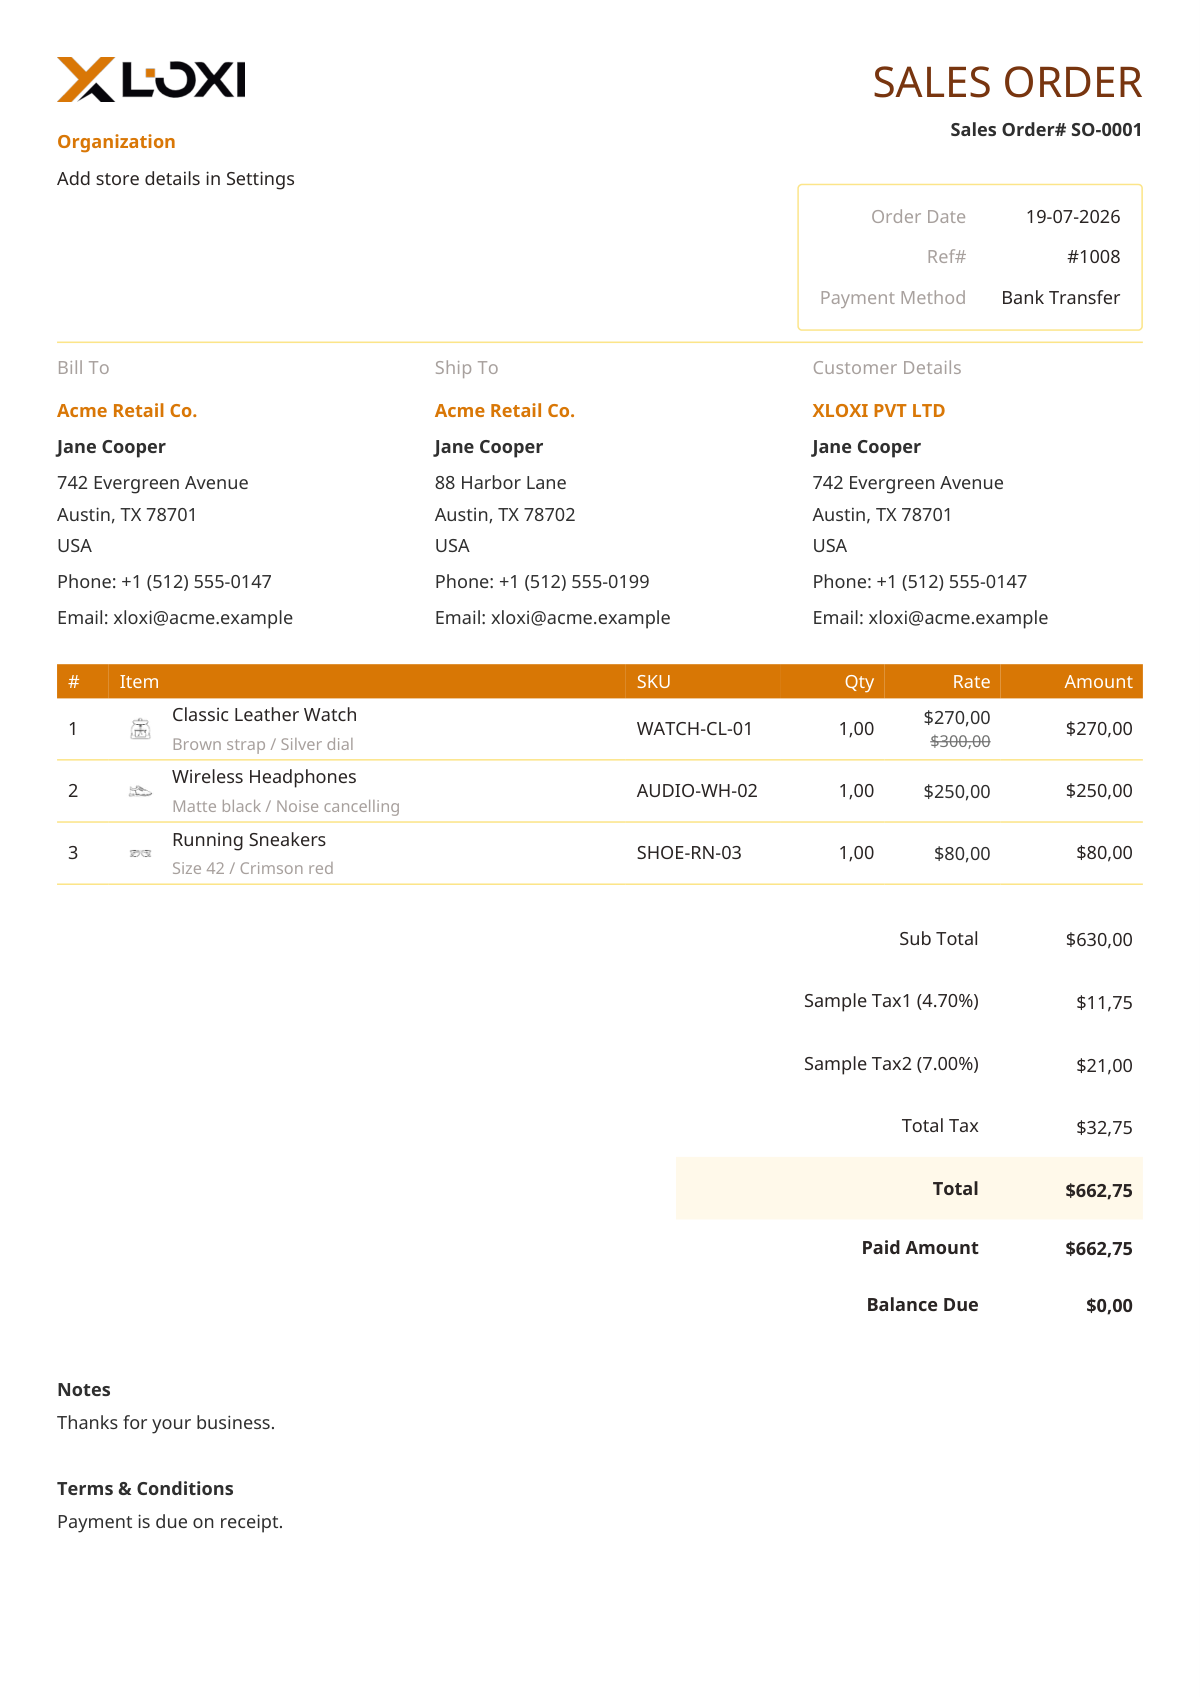Click the Wireless Headphones product thumbnail
Screen dimensions: 1200x1698
click(141, 791)
